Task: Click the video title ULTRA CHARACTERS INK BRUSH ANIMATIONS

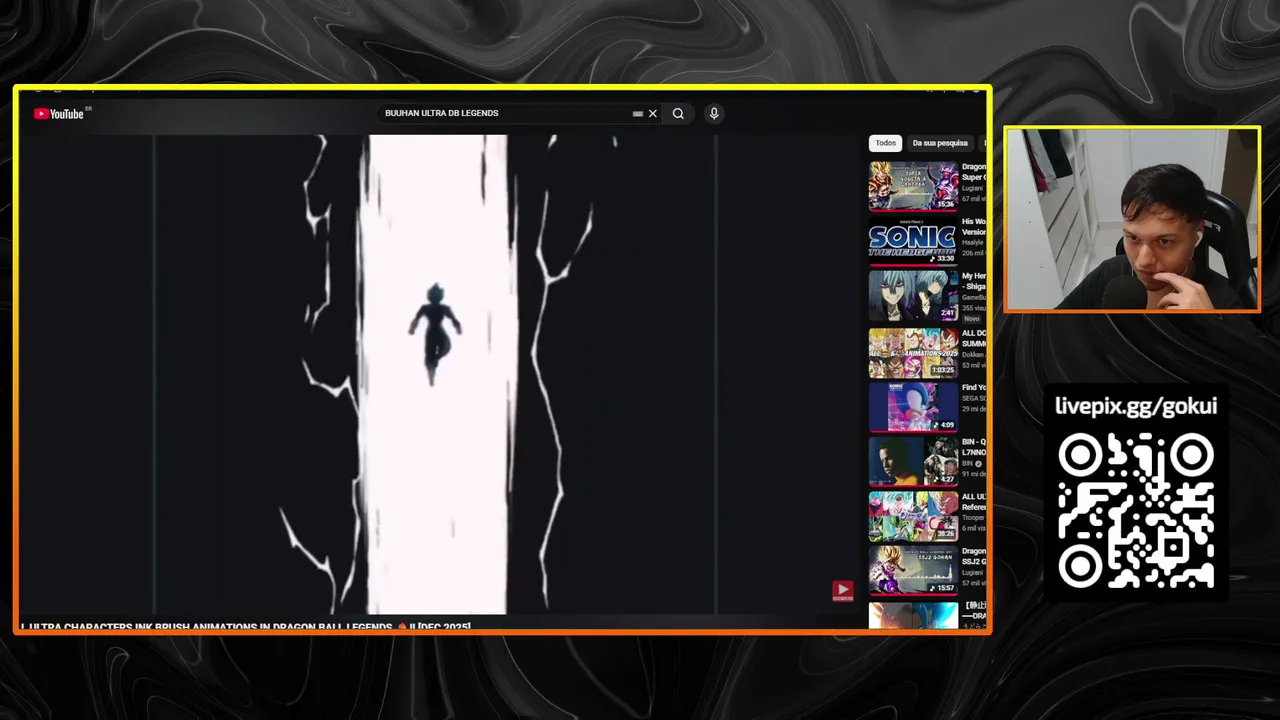Action: 245,627
